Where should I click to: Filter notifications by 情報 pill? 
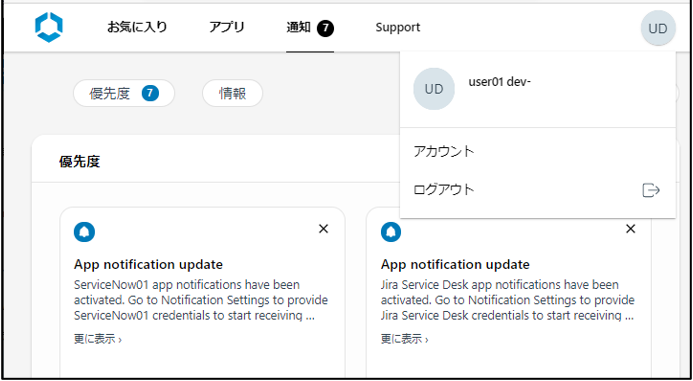[x=232, y=93]
